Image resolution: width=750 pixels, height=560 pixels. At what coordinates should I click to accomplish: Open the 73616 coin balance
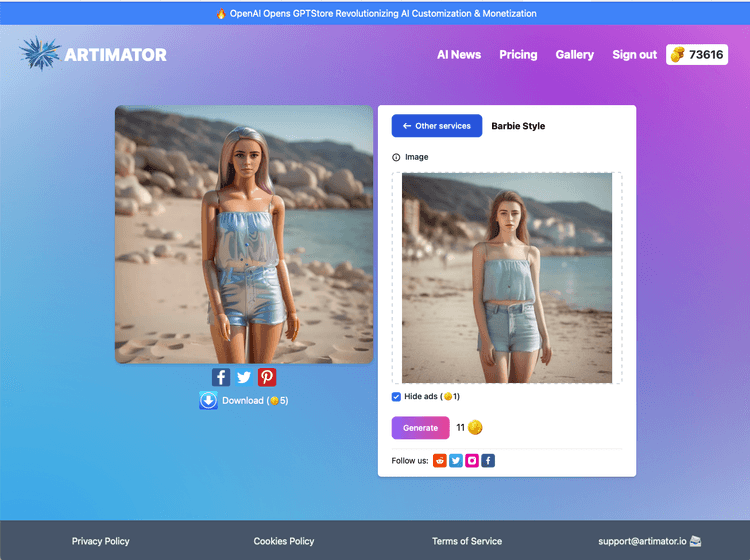point(697,55)
